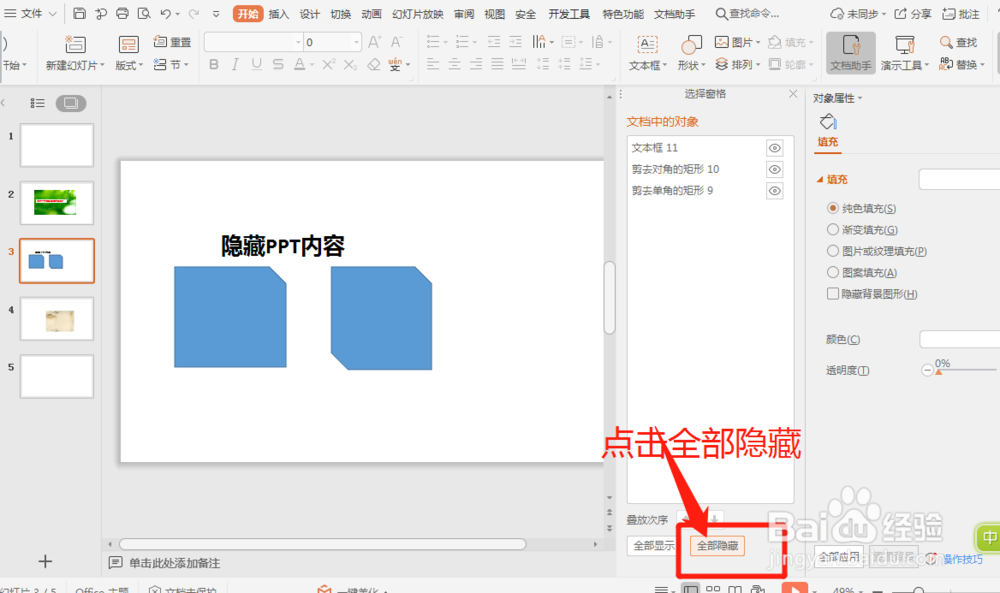Viewport: 1000px width, 593px height.
Task: Toggle bold formatting
Action: point(214,64)
